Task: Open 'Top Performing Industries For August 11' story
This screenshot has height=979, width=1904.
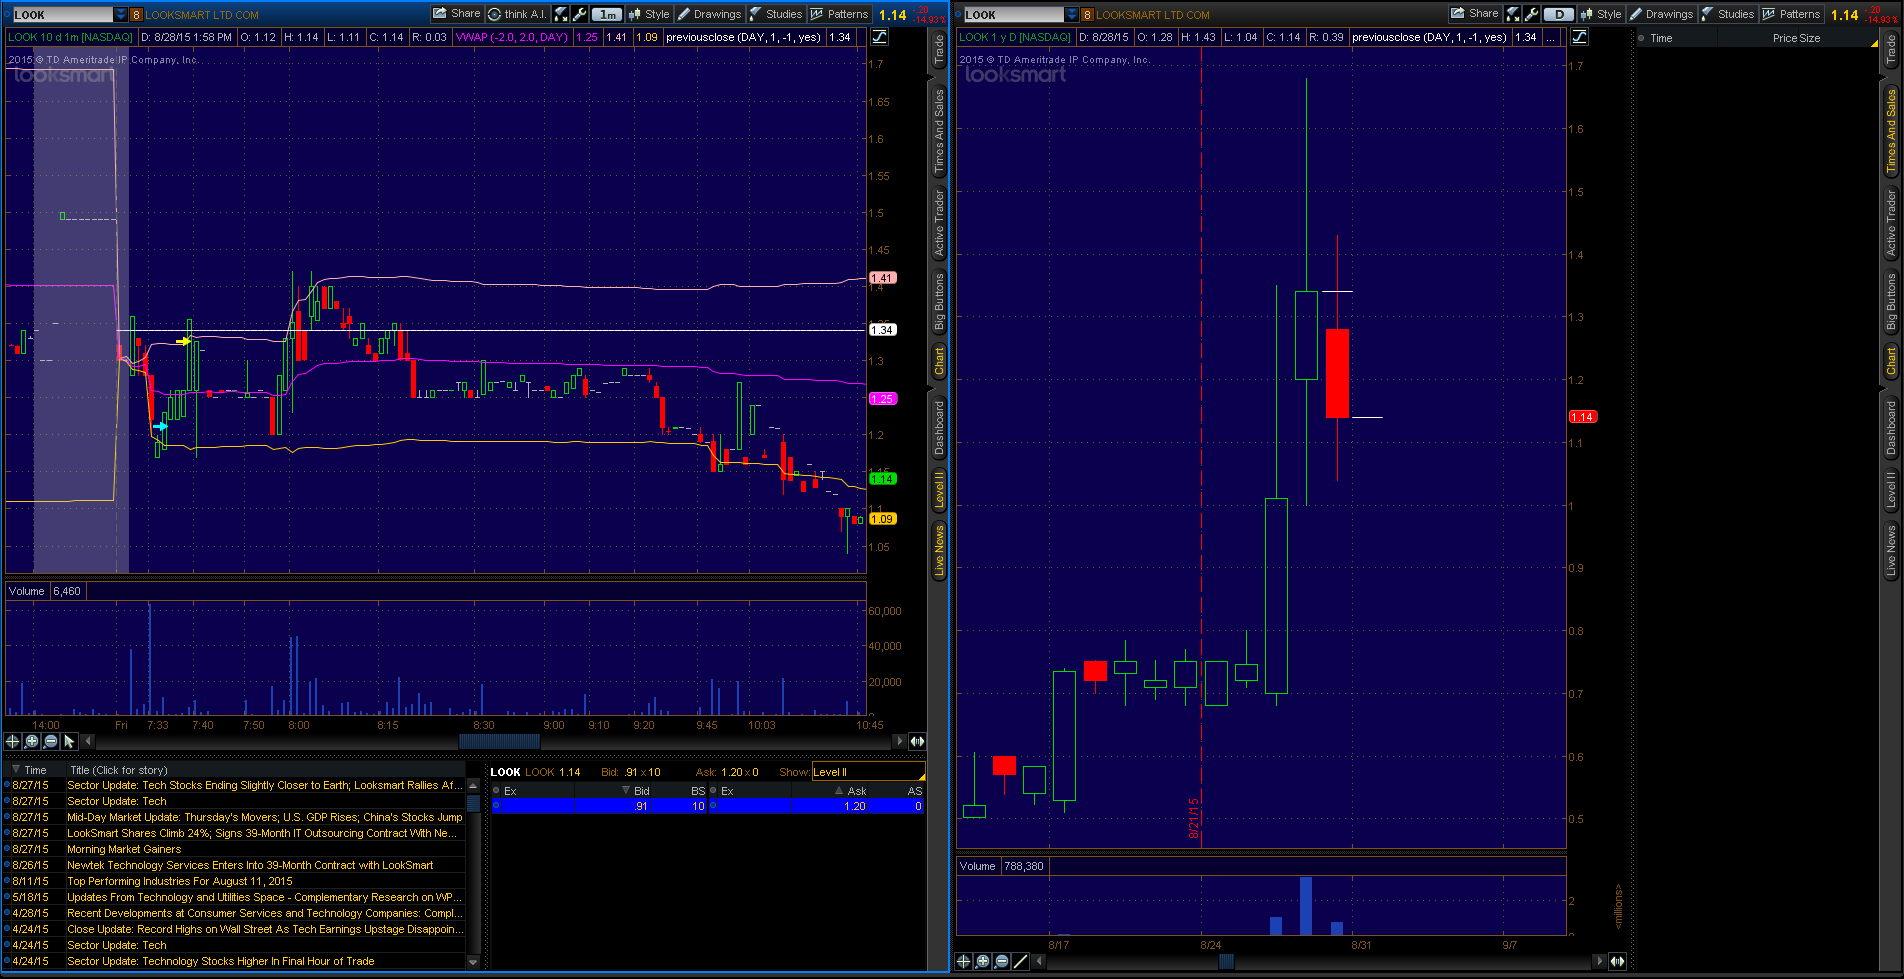Action: 180,881
